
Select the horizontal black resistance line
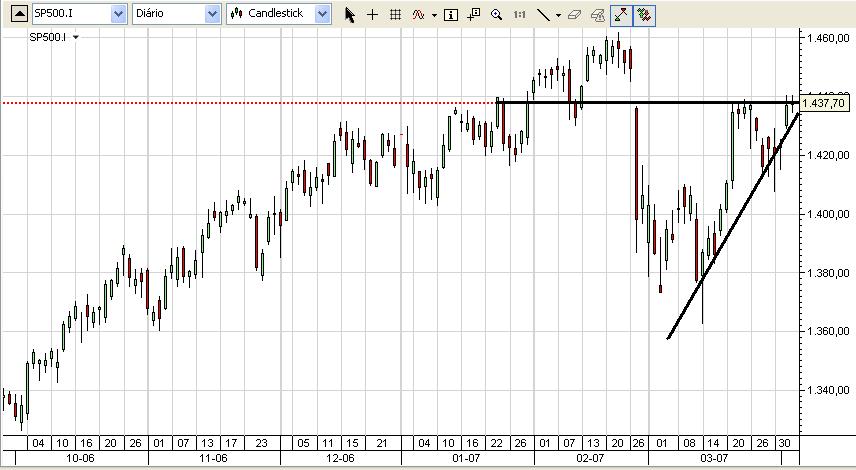tap(647, 102)
